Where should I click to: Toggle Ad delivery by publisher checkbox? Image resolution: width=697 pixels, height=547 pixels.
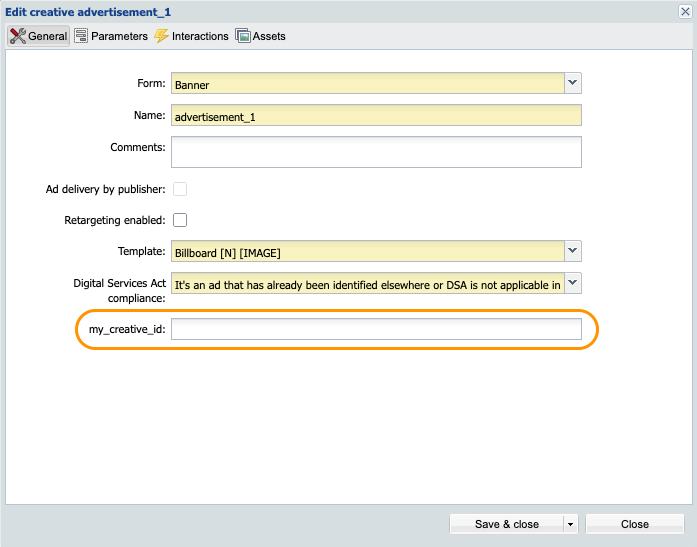click(x=180, y=189)
